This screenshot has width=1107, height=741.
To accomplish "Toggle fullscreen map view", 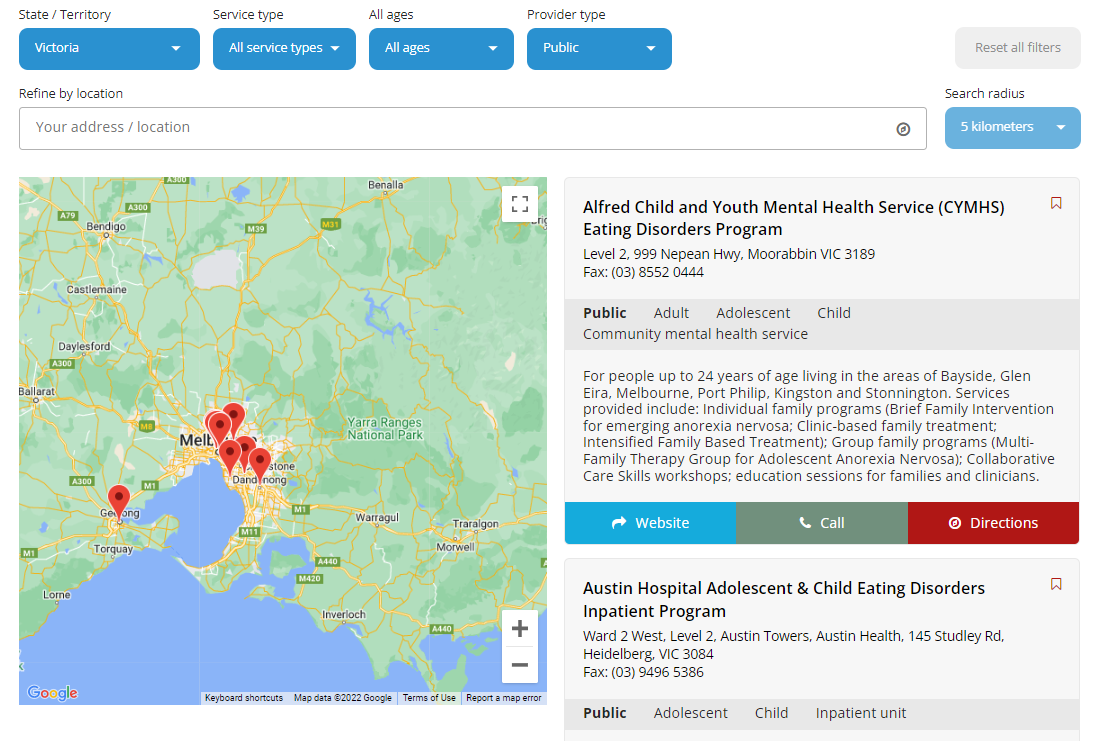I will coord(520,204).
